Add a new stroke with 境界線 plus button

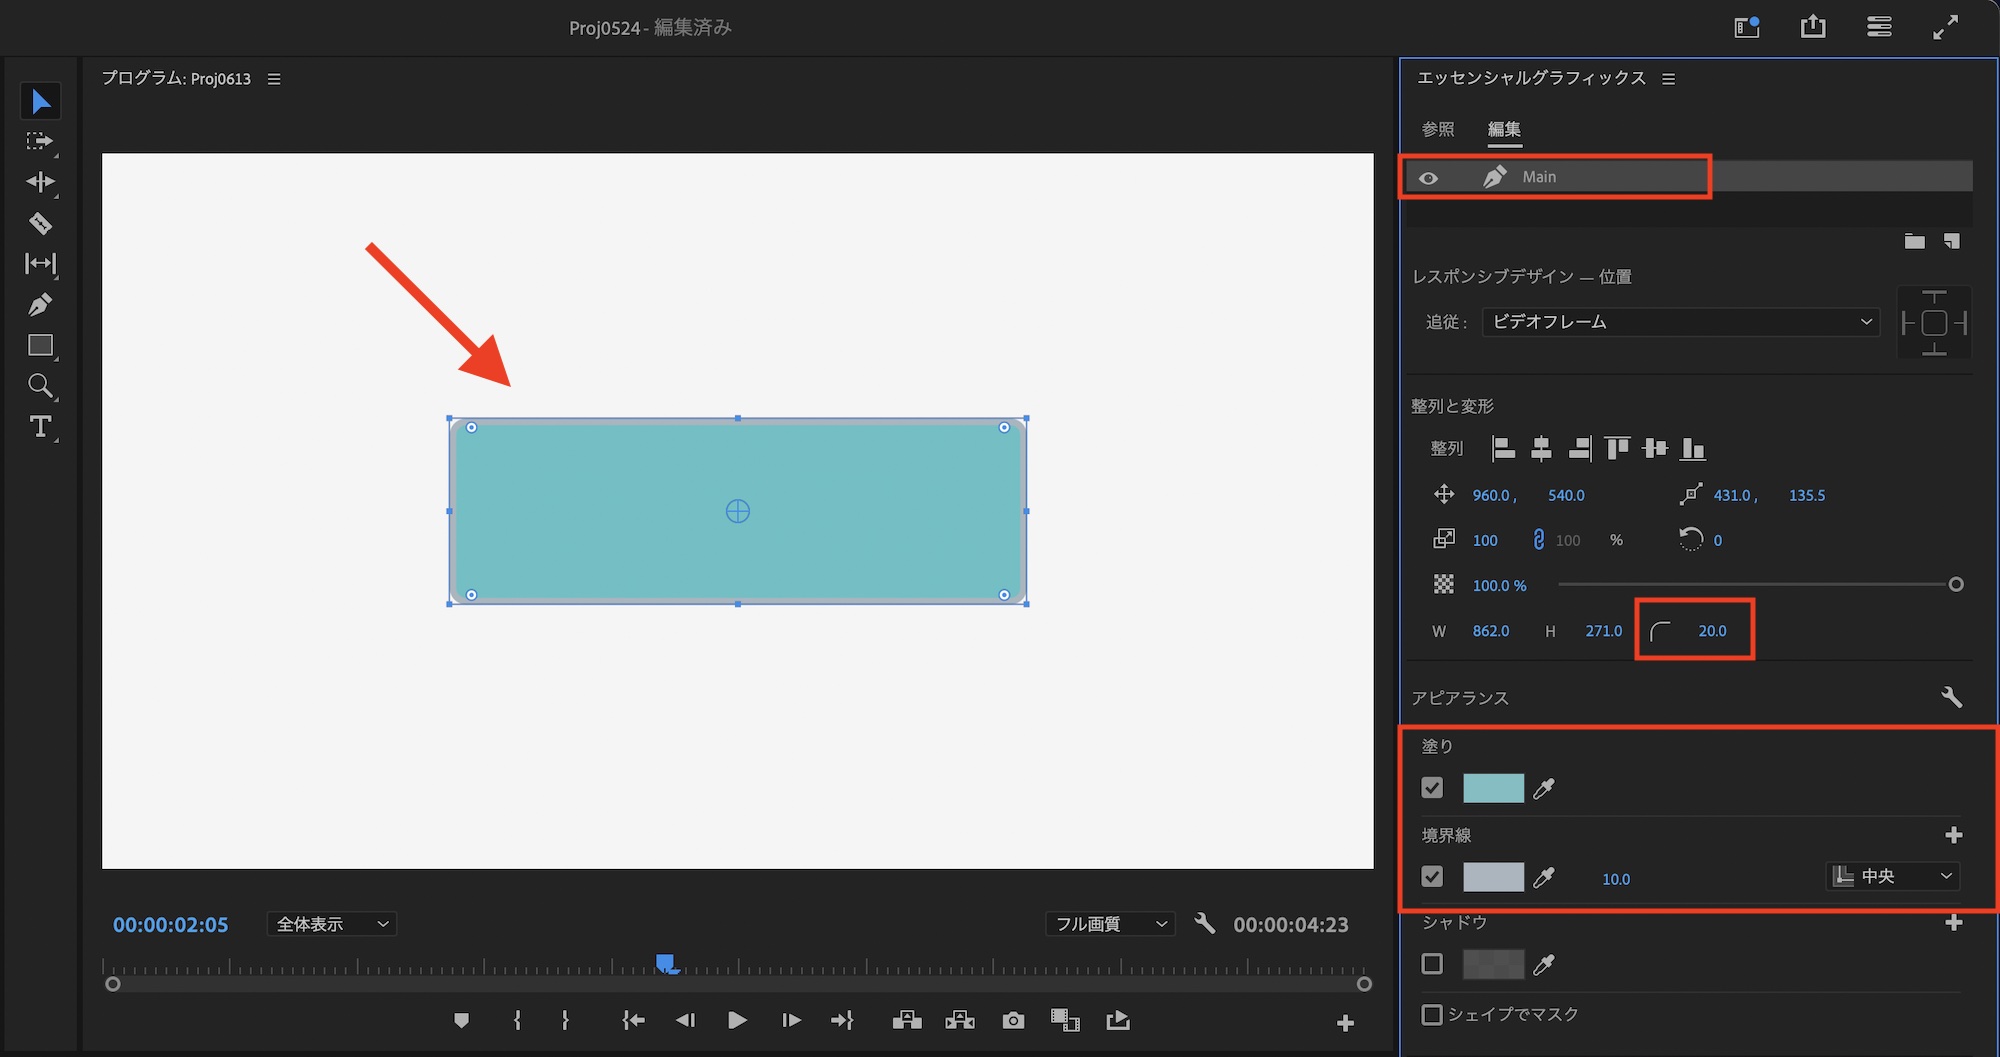1953,835
